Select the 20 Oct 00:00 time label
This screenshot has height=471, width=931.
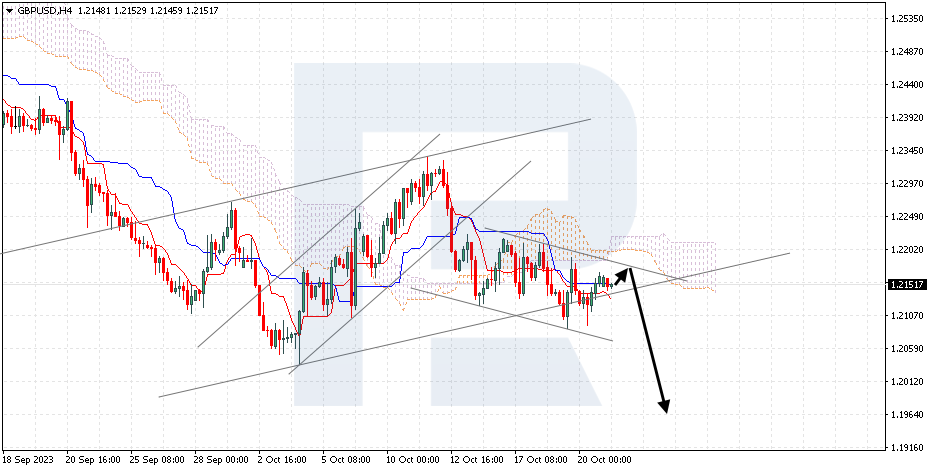606,460
